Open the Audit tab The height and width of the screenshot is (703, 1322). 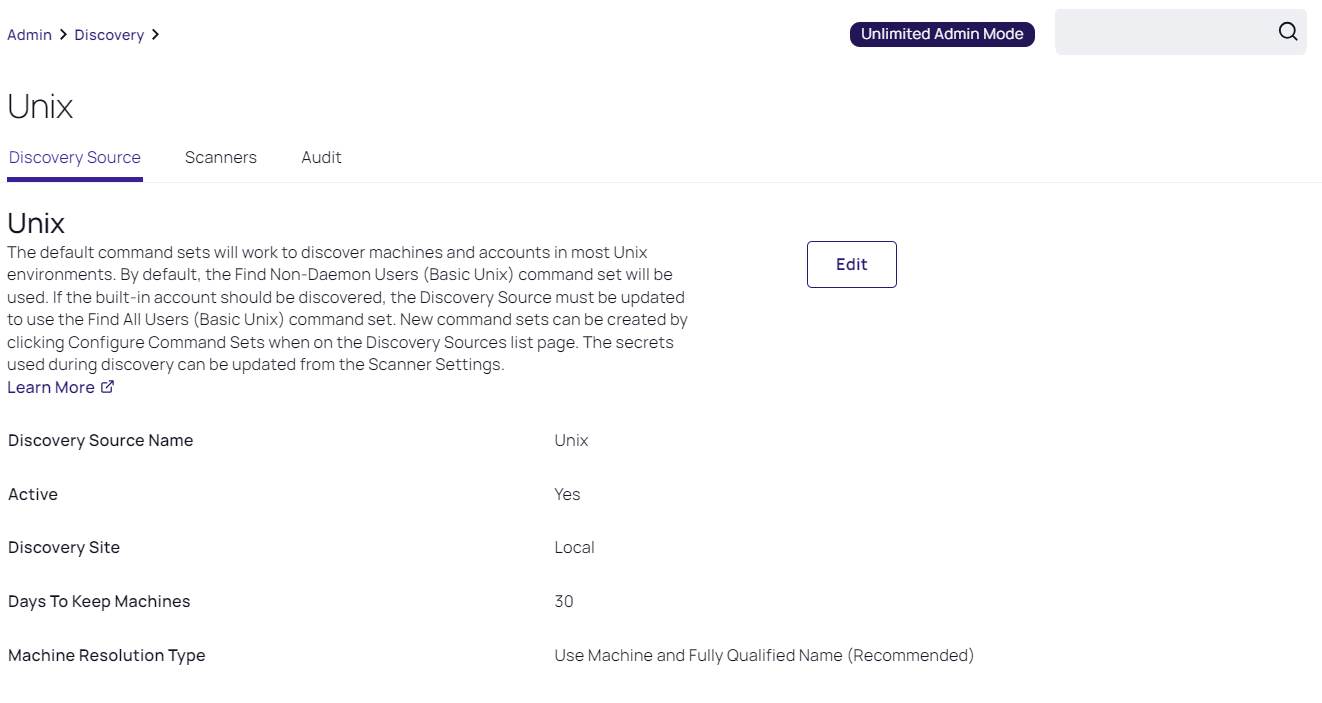[322, 158]
